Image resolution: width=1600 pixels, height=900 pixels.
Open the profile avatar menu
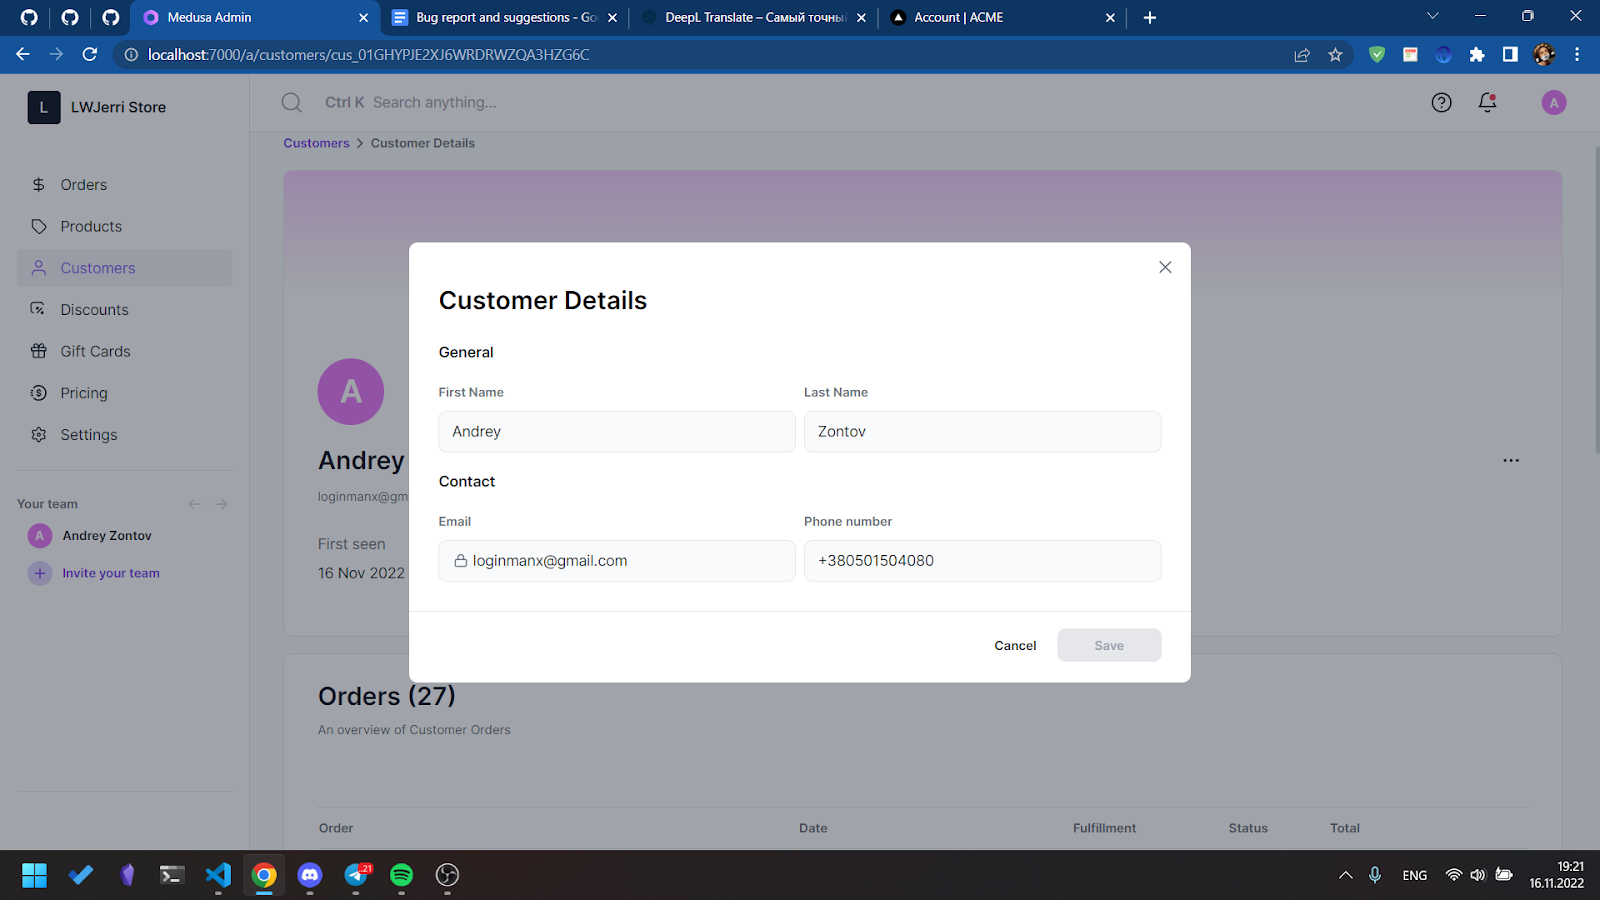(x=1553, y=102)
